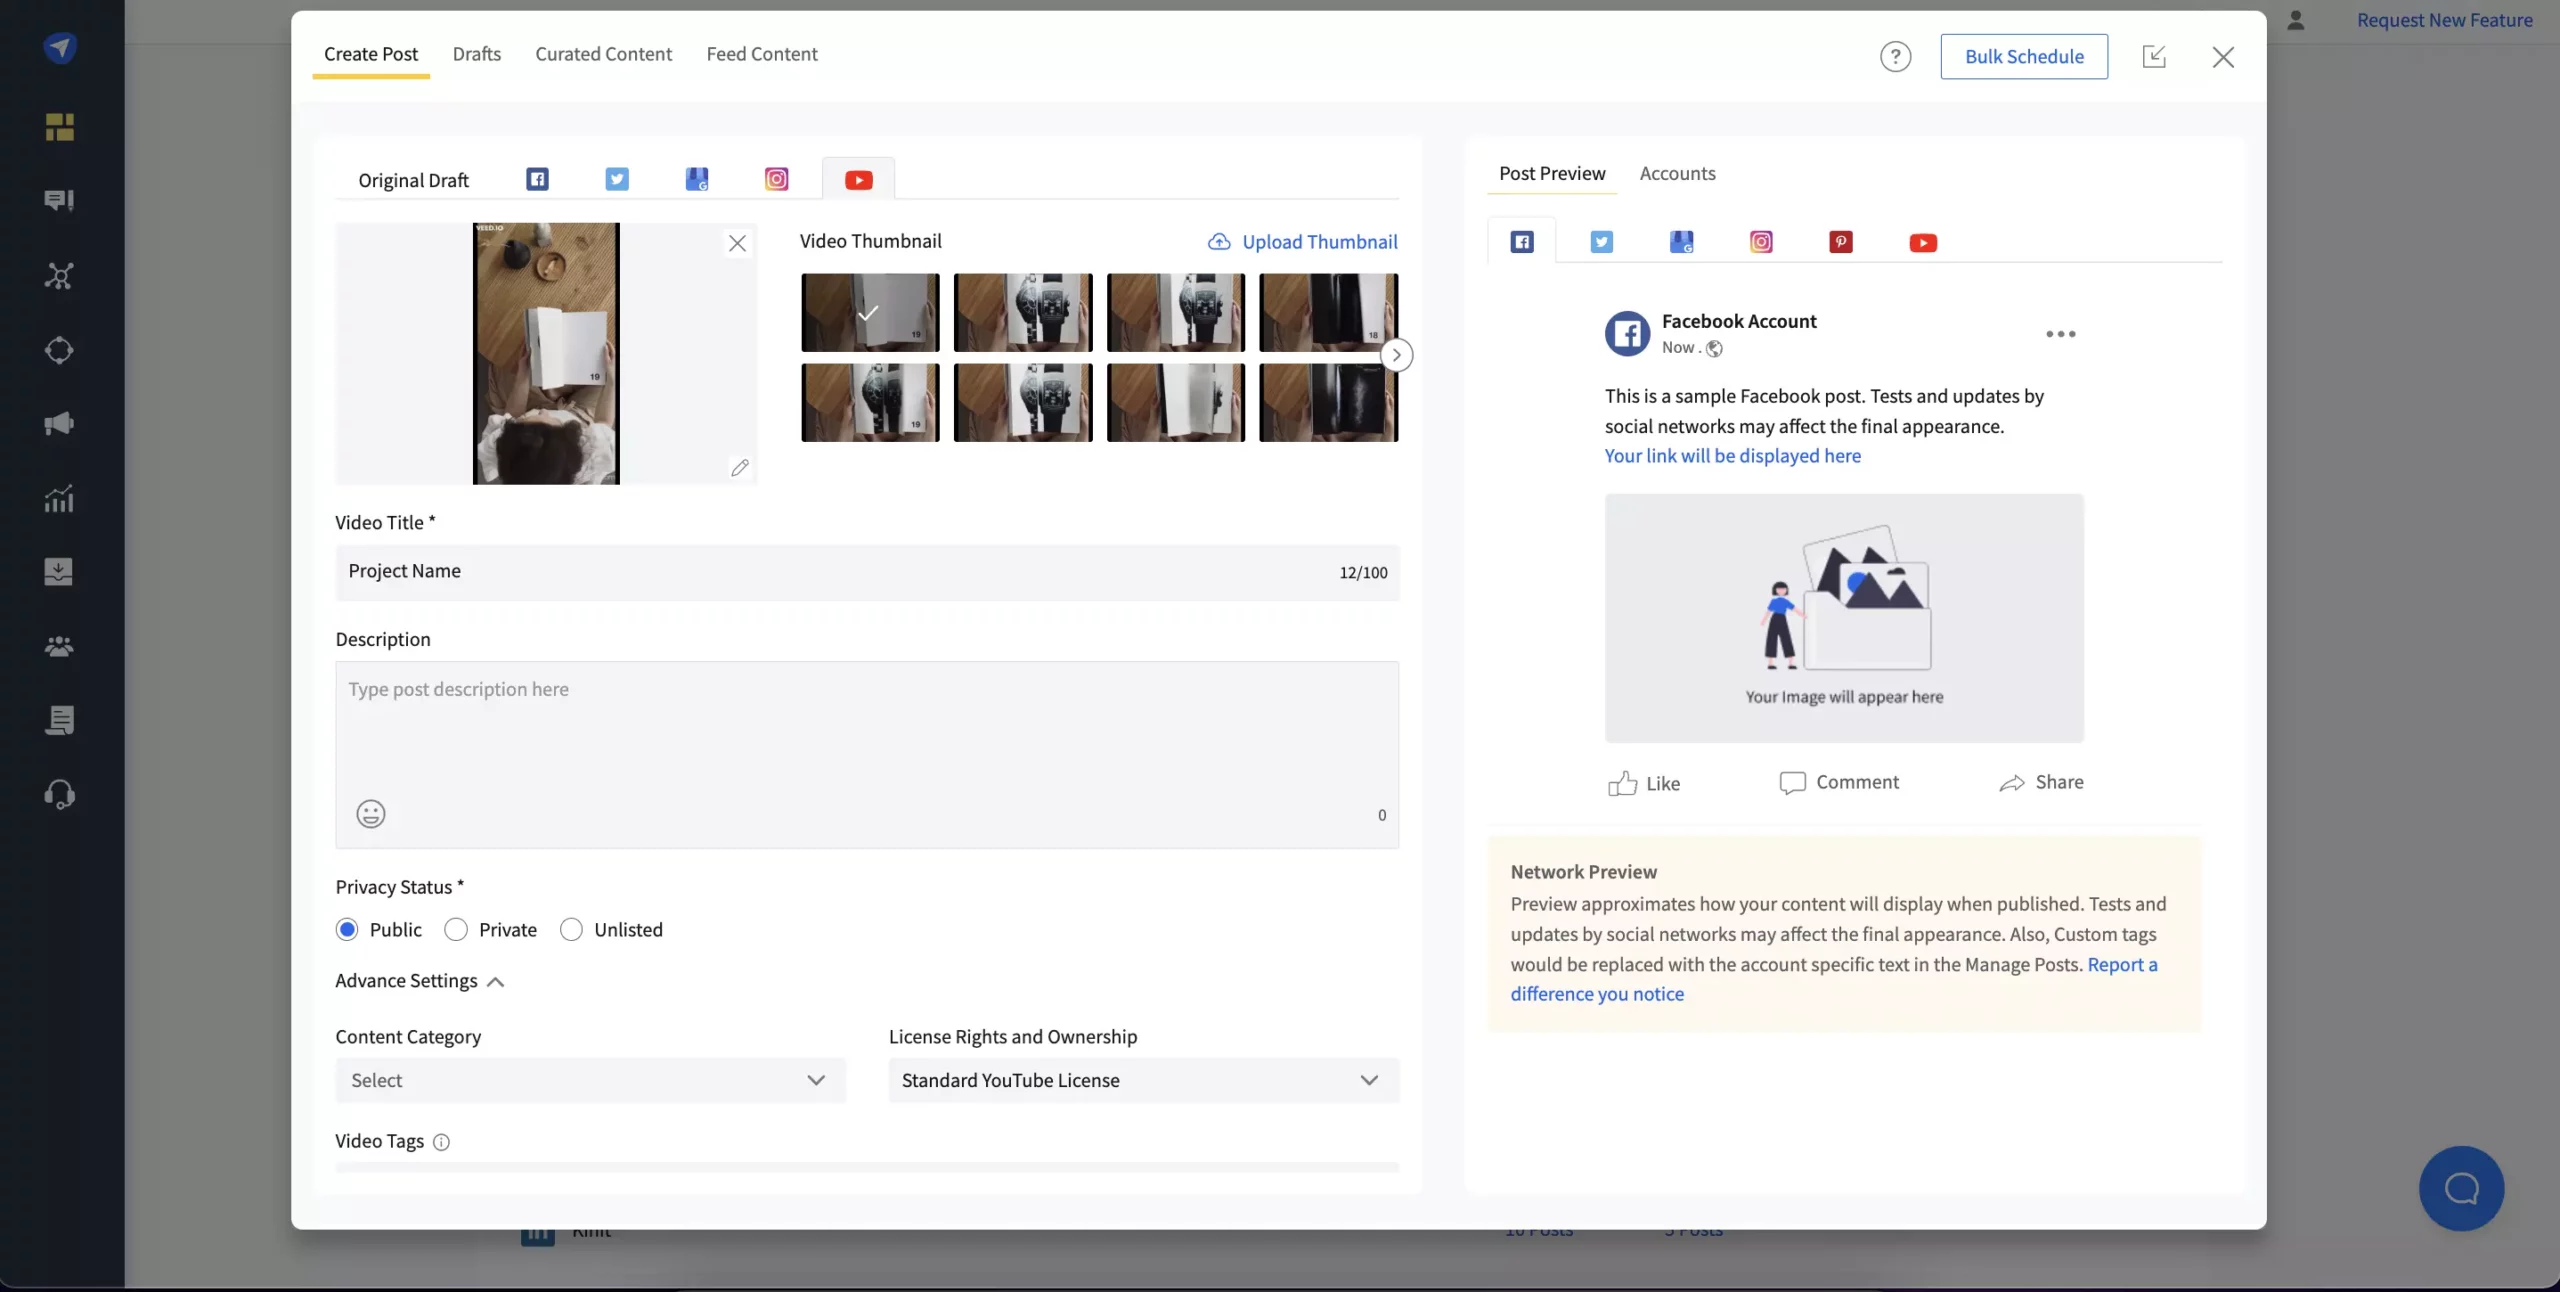Viewport: 2560px width, 1292px height.
Task: Select the Pinterest preview icon
Action: [x=1840, y=242]
